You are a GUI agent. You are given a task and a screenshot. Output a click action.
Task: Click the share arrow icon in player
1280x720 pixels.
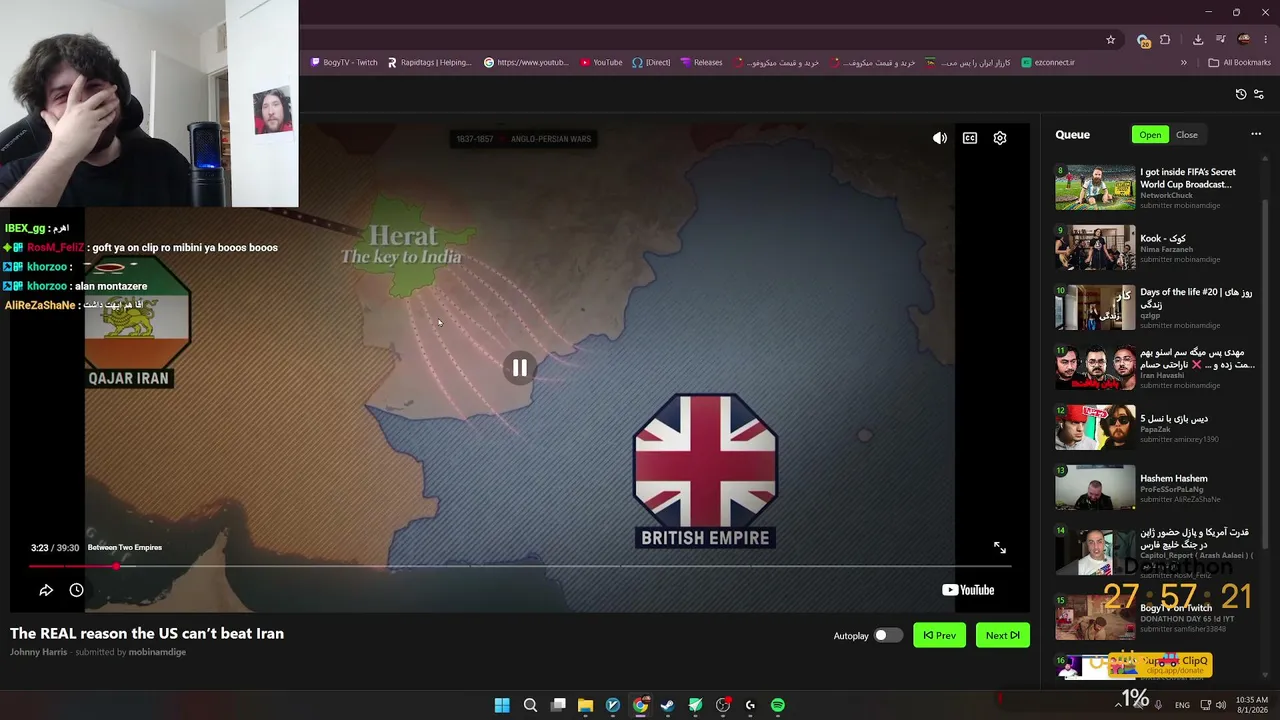coord(46,590)
